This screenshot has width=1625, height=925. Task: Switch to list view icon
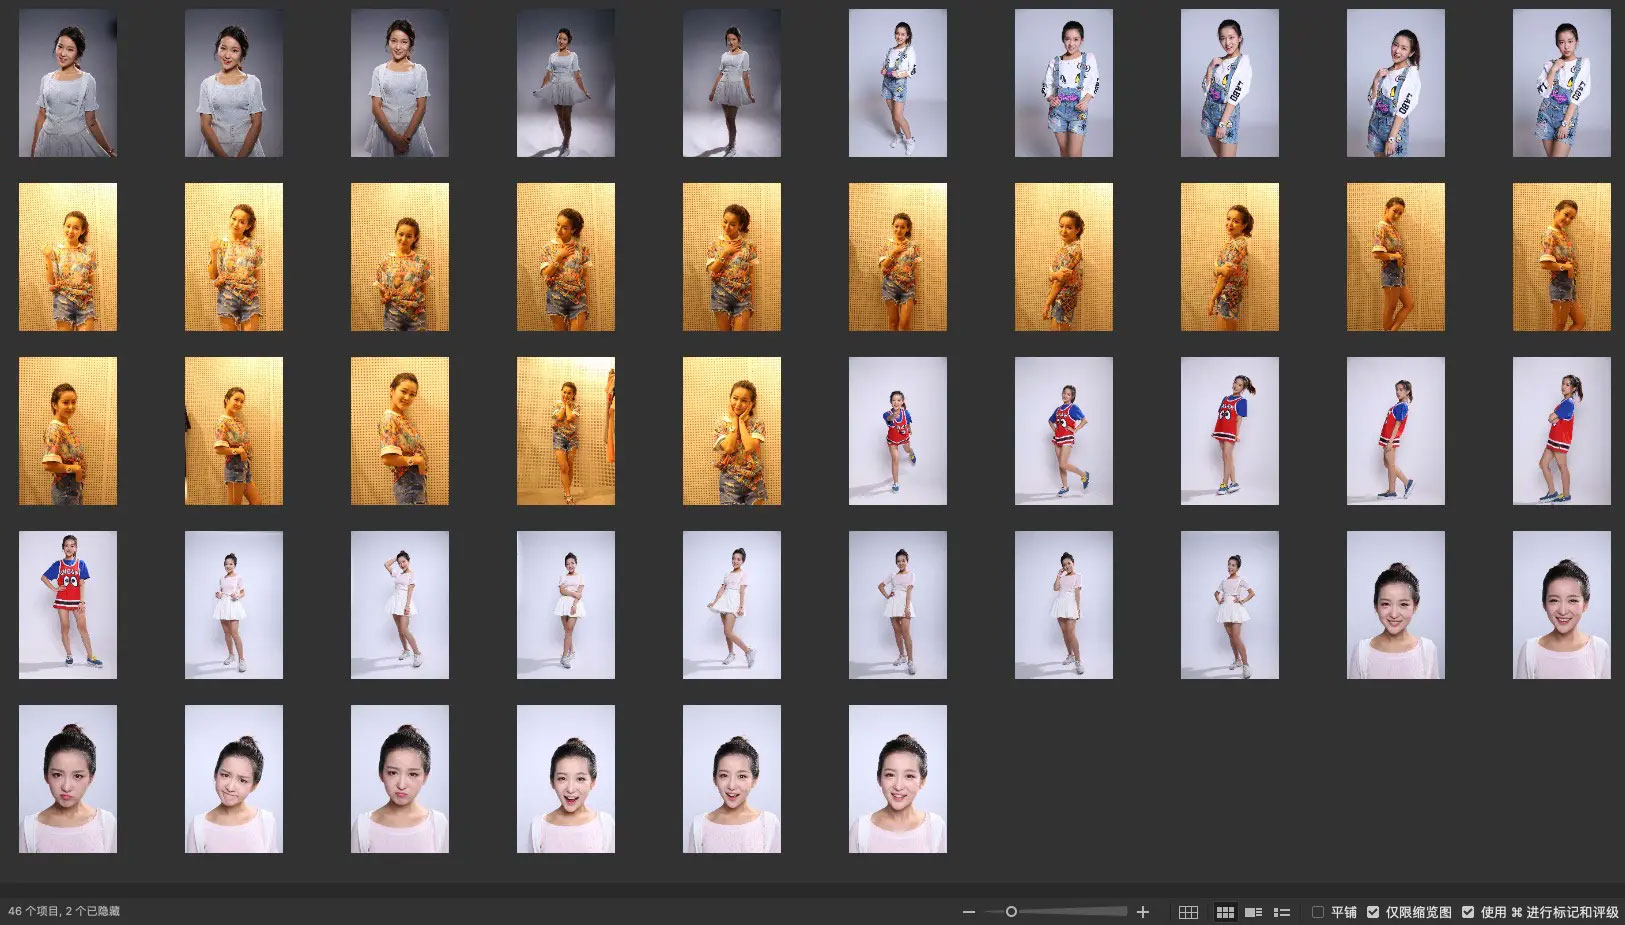[1281, 912]
